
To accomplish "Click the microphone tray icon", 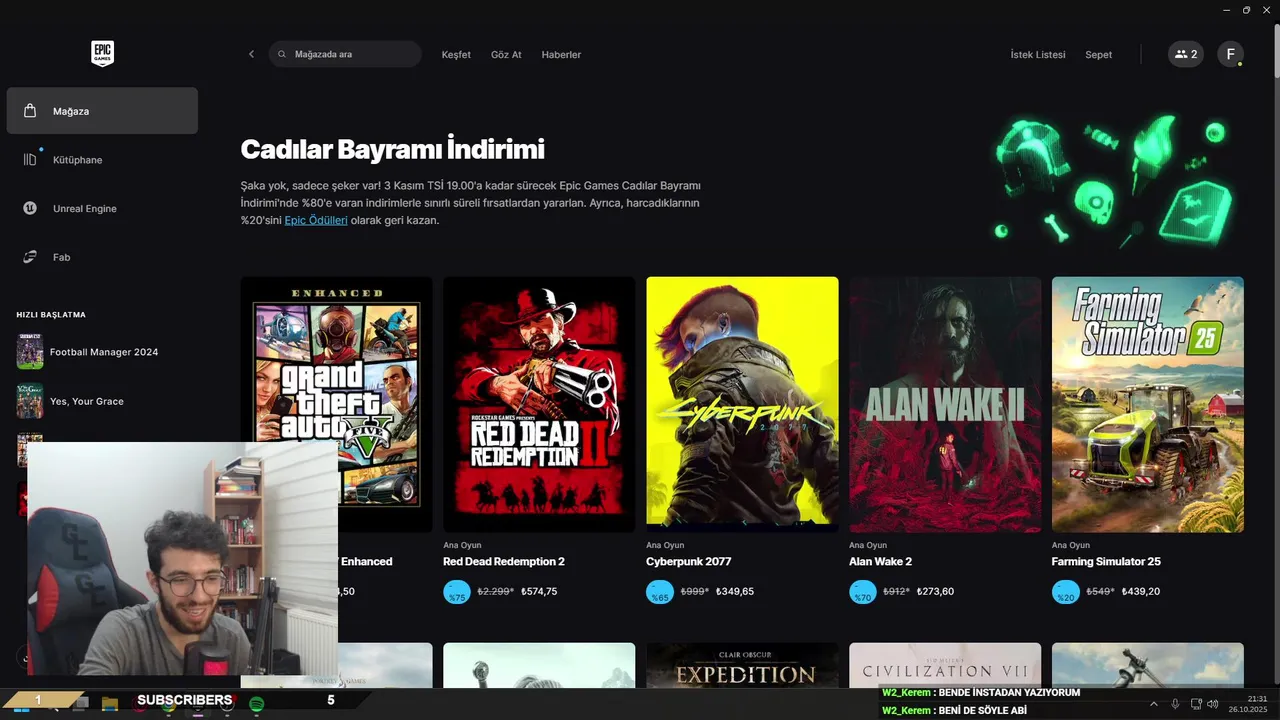I will click(1175, 704).
